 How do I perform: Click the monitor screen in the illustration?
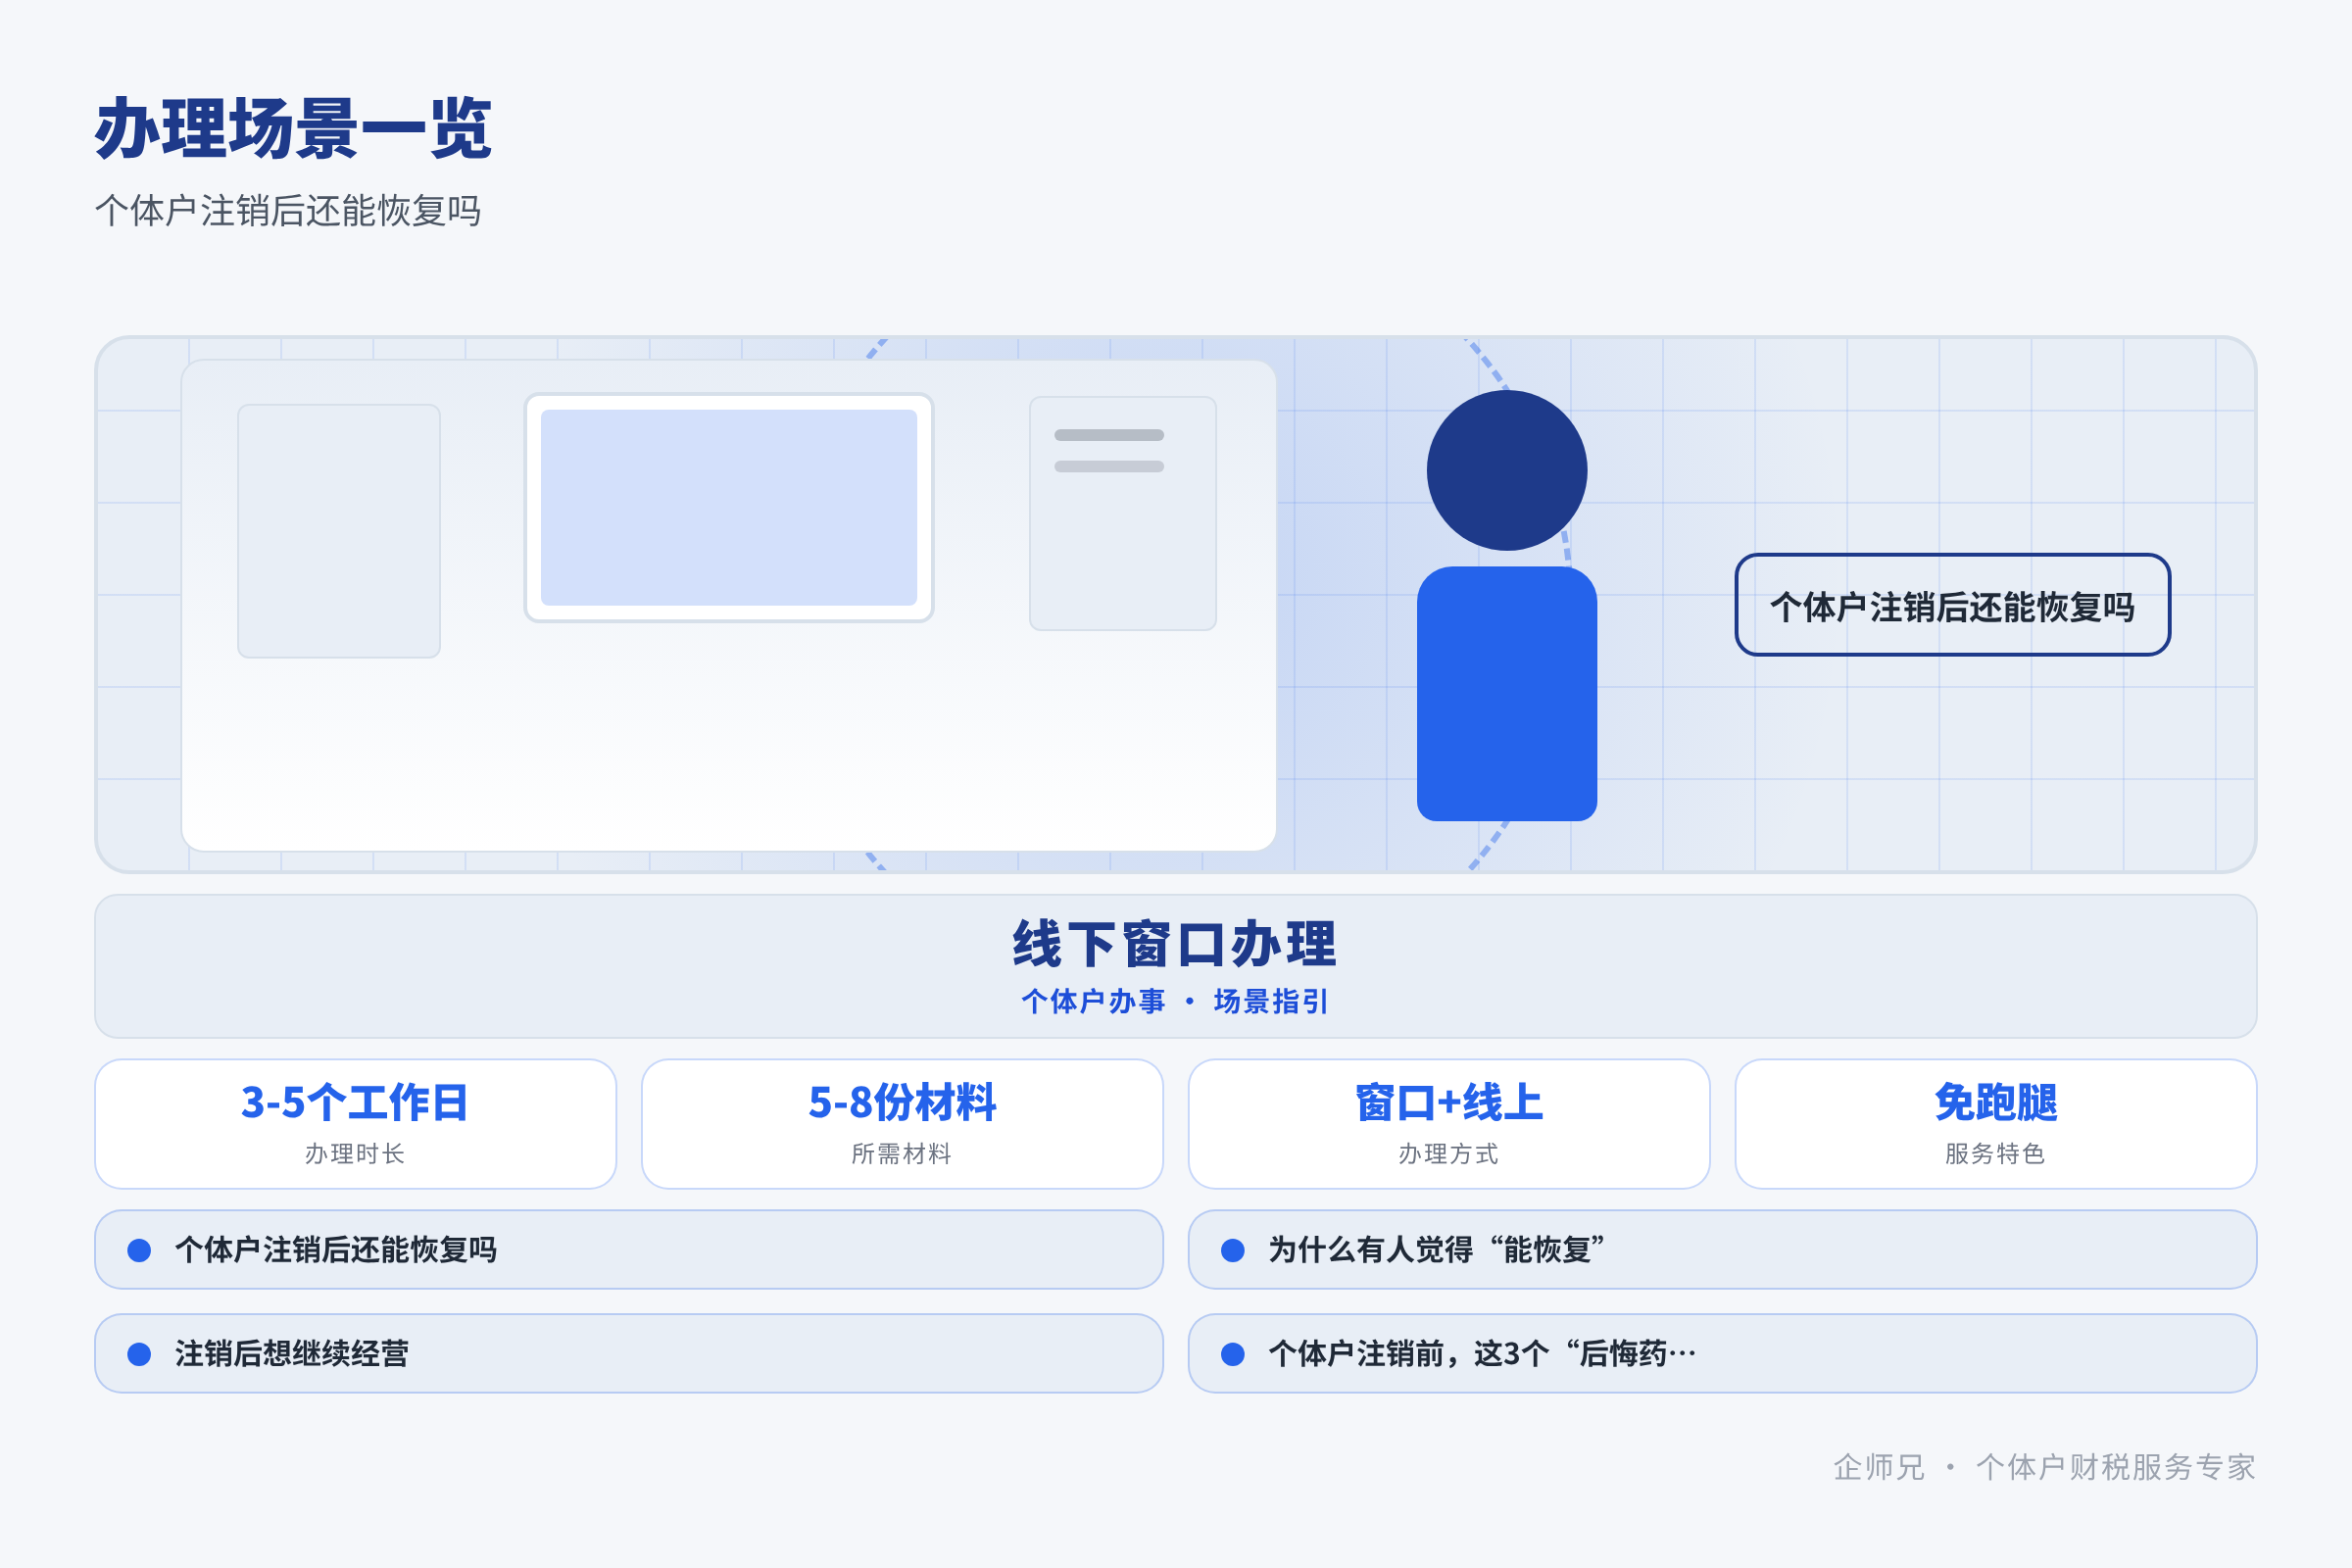[729, 507]
